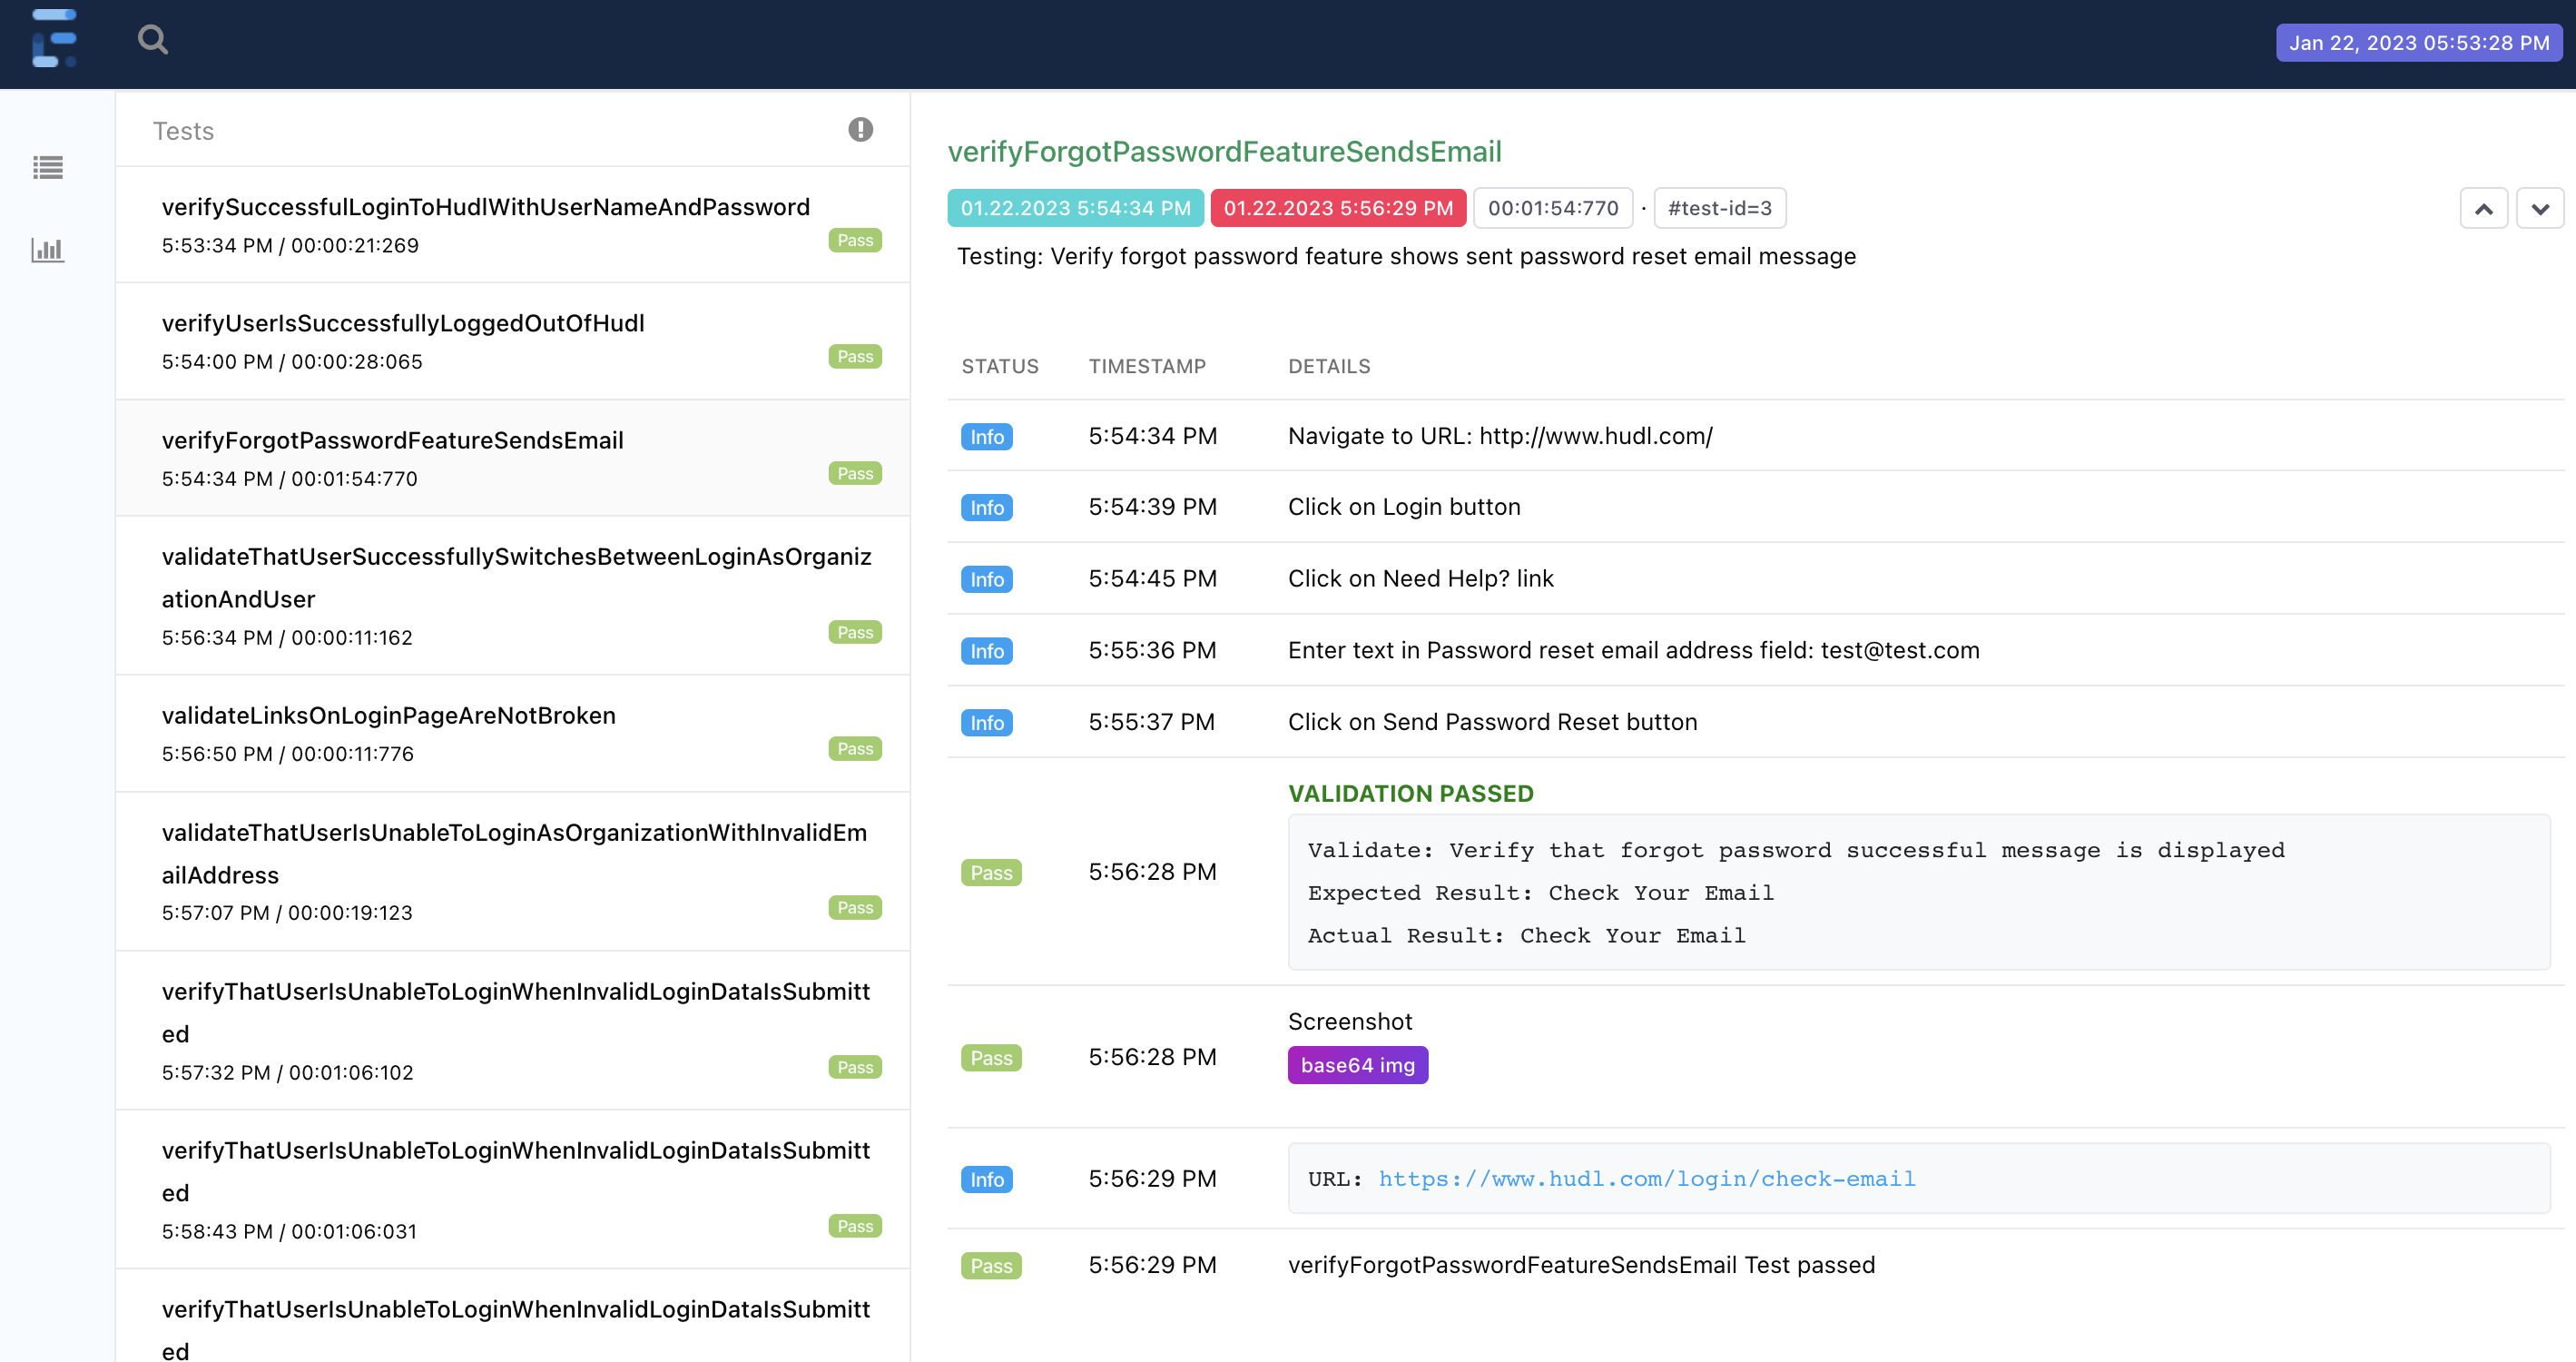Image resolution: width=2576 pixels, height=1362 pixels.
Task: Click the Pass badge on verifyForgotPasswordFeatureSendsEmail
Action: click(x=855, y=472)
